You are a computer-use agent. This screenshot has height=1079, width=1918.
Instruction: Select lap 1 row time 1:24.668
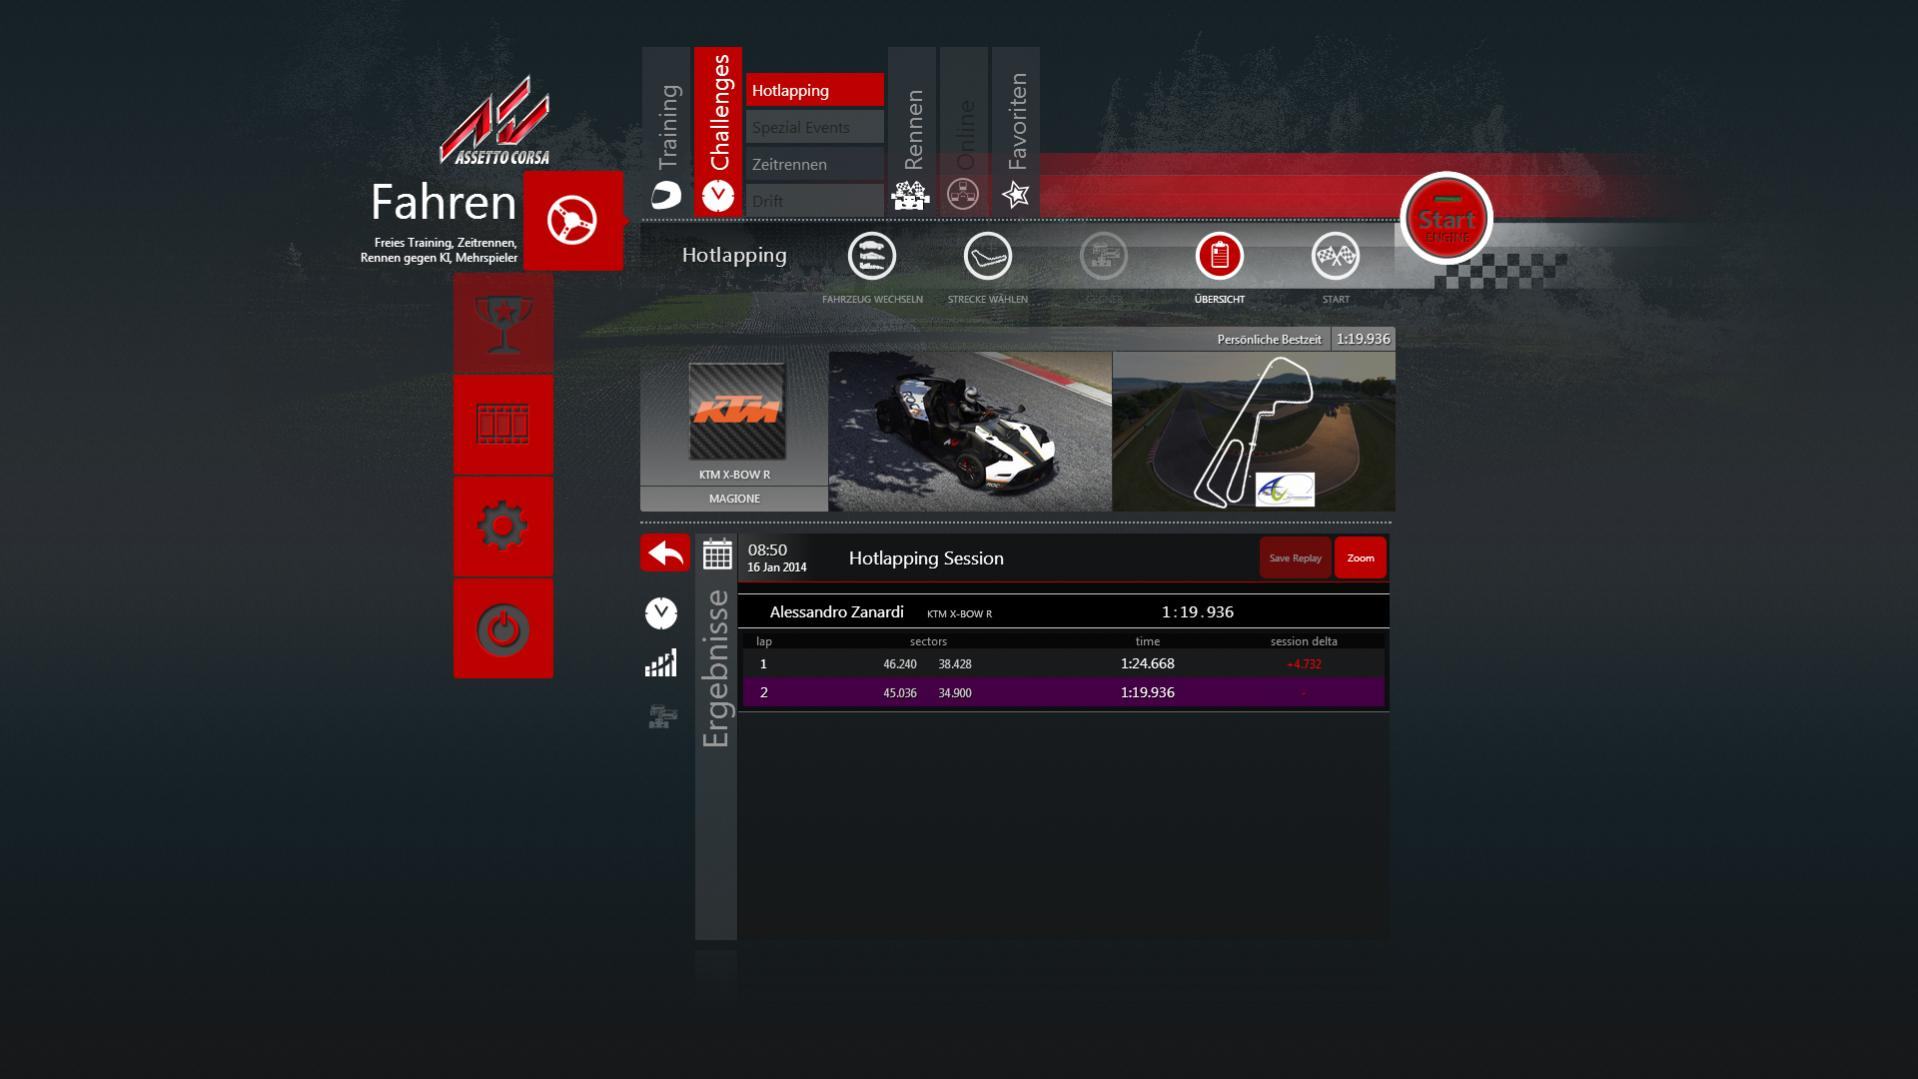tap(1147, 663)
